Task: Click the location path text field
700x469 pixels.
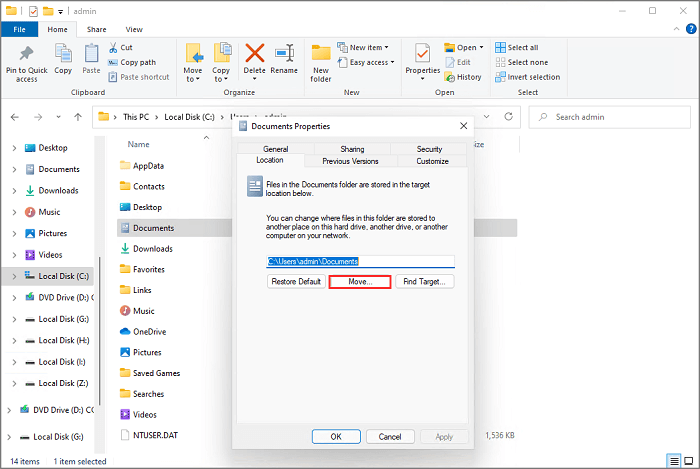Action: (x=360, y=261)
